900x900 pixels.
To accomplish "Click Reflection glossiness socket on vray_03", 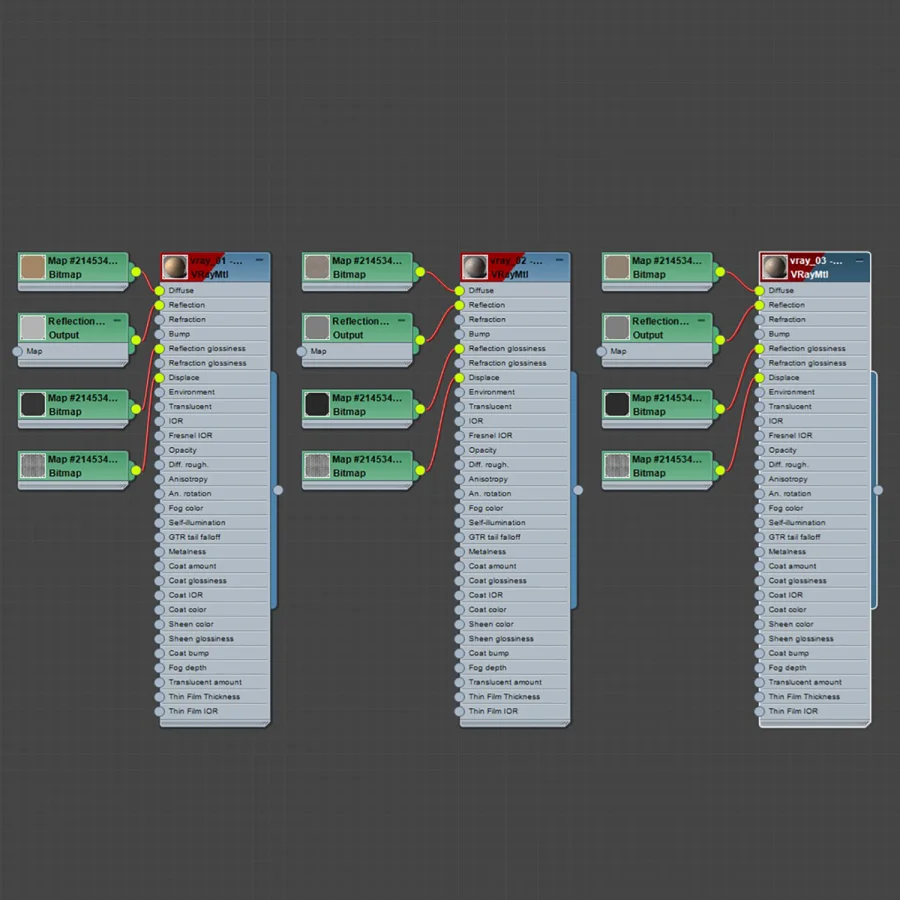I will pos(759,348).
